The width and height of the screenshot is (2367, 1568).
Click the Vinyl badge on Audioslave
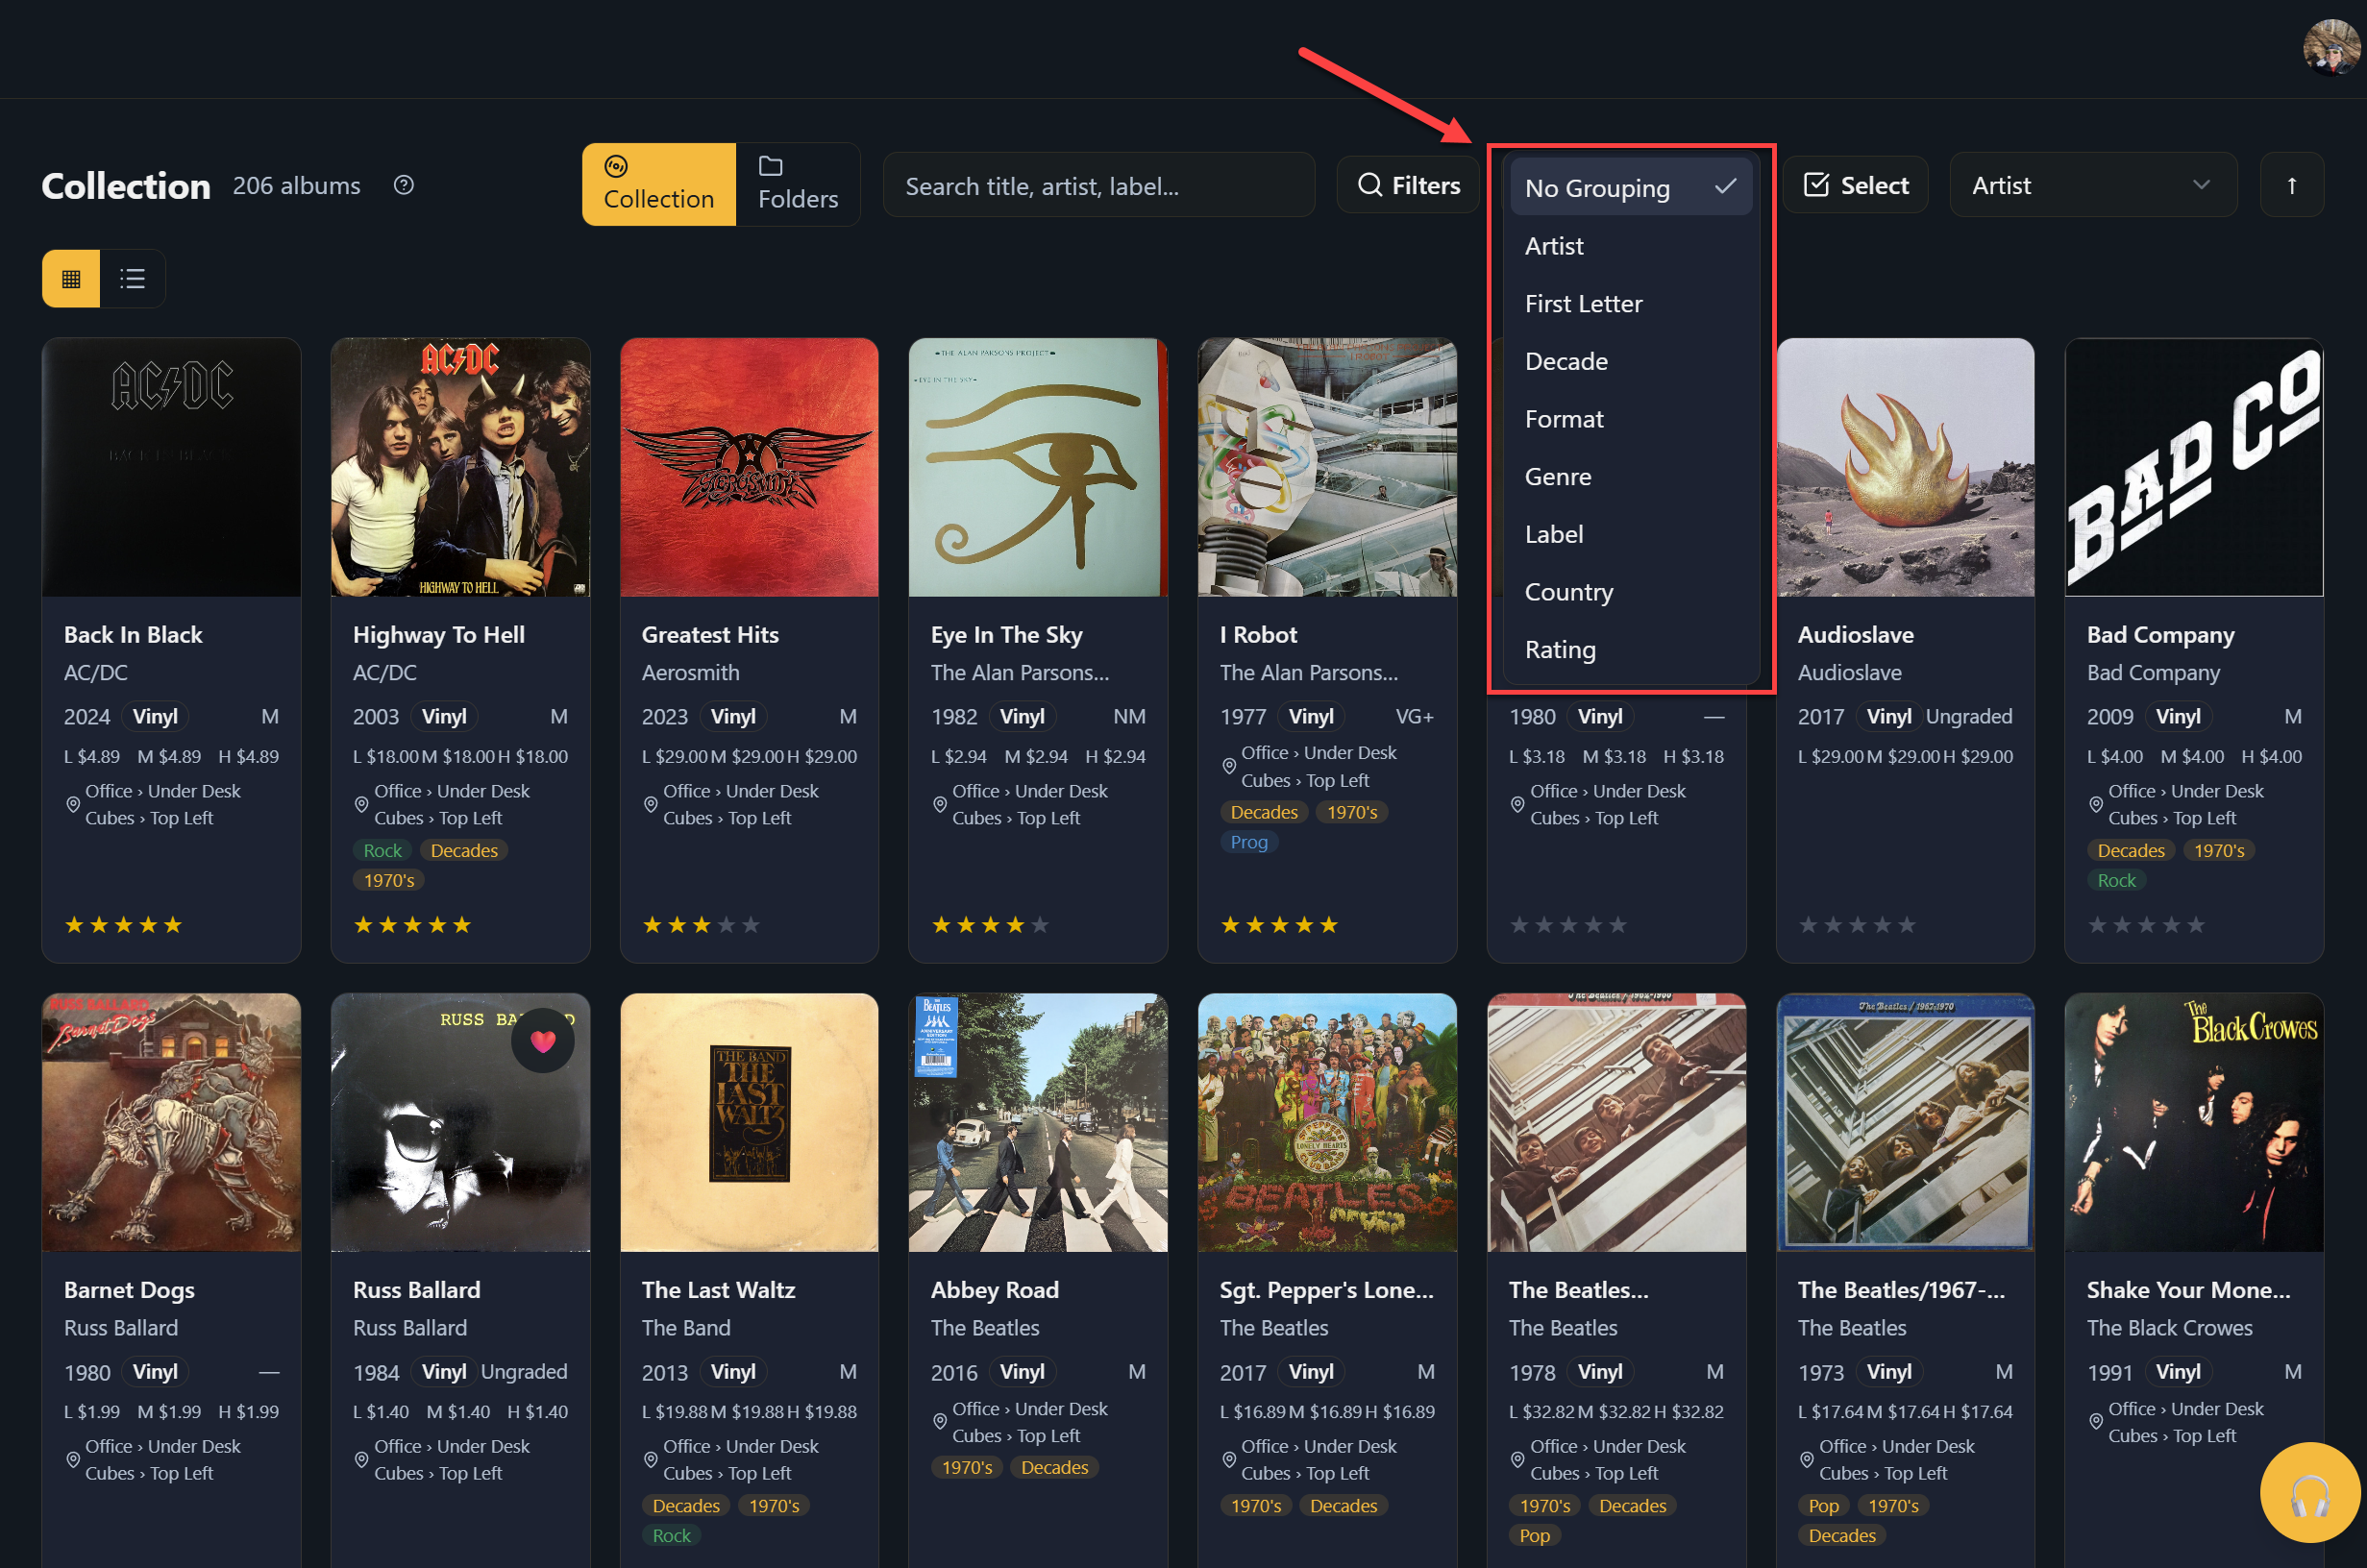[1888, 716]
